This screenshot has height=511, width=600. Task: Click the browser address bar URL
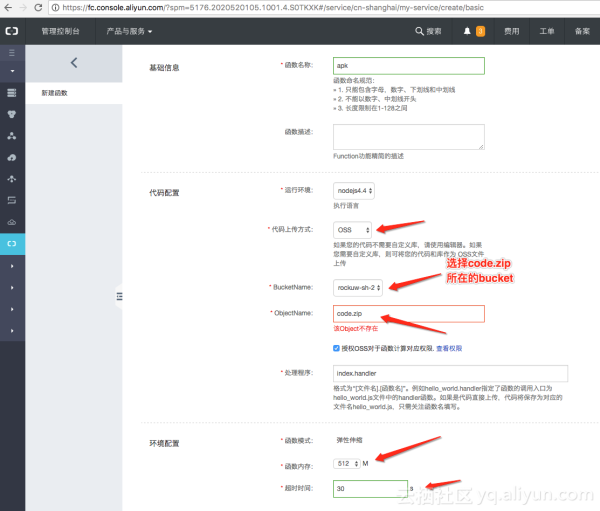tap(273, 8)
